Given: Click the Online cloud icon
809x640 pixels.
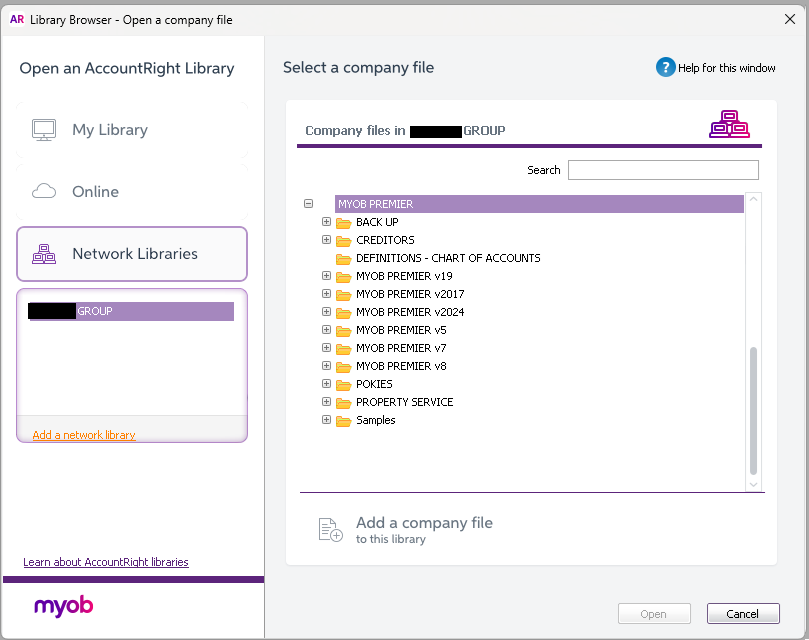Looking at the screenshot, I should [x=44, y=192].
